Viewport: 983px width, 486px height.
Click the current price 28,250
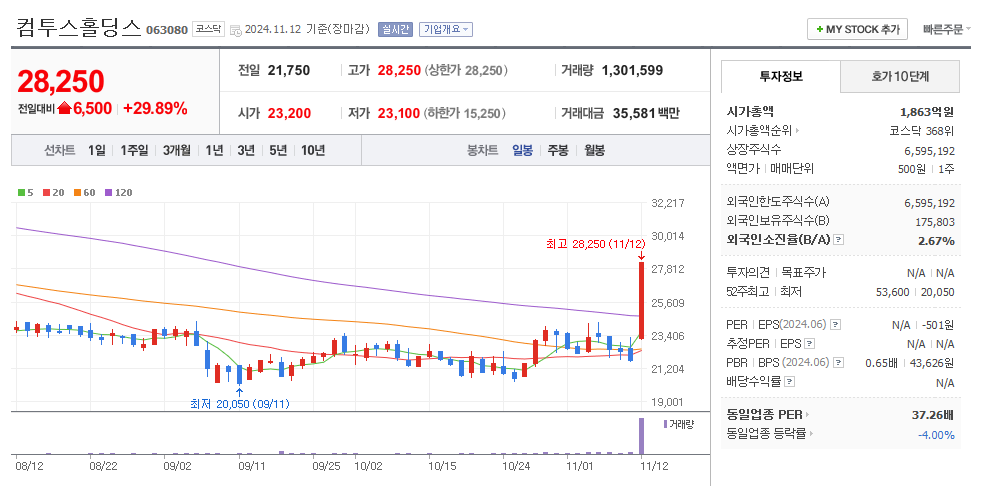coord(61,81)
